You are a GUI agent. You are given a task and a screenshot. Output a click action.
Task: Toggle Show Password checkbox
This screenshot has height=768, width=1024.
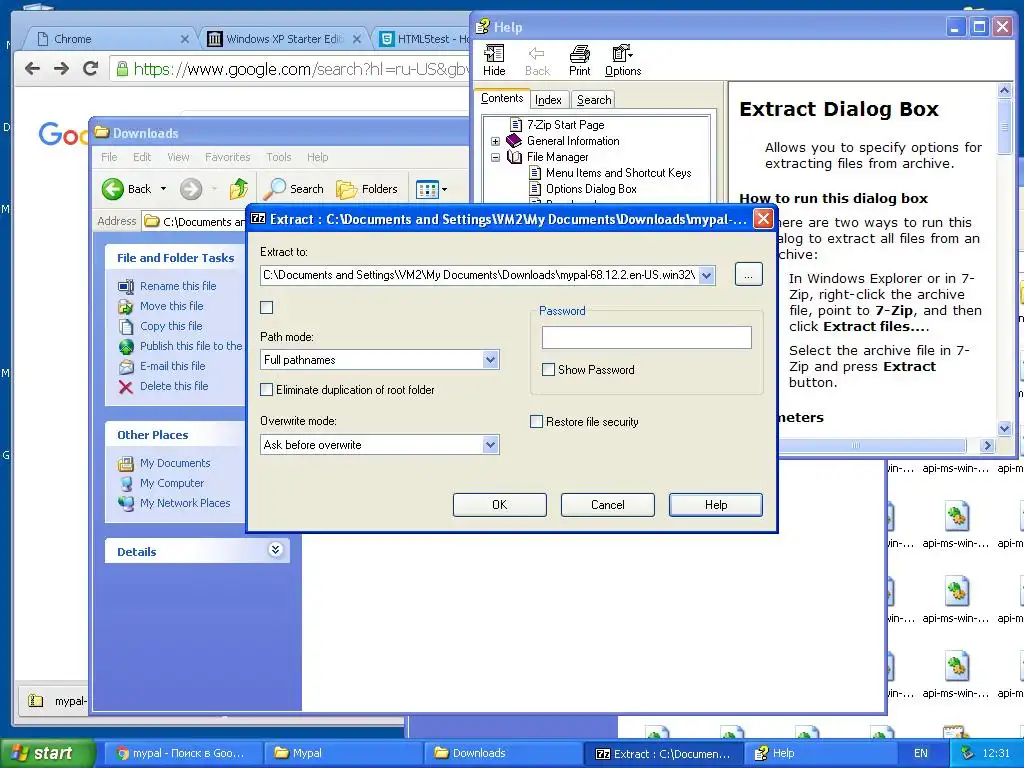tap(549, 370)
